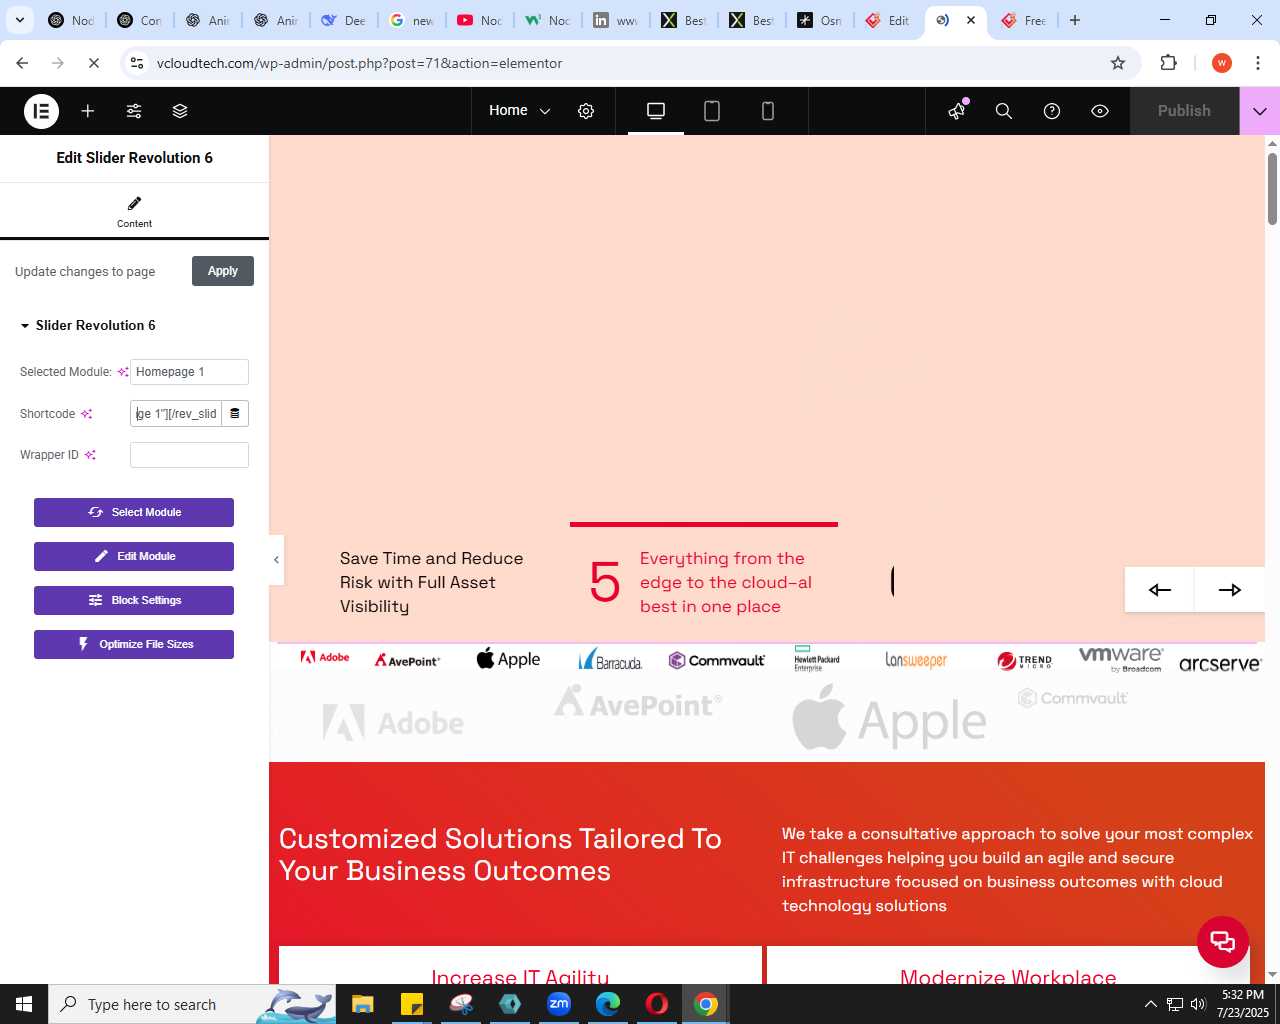Open Block Settings button

pyautogui.click(x=134, y=600)
